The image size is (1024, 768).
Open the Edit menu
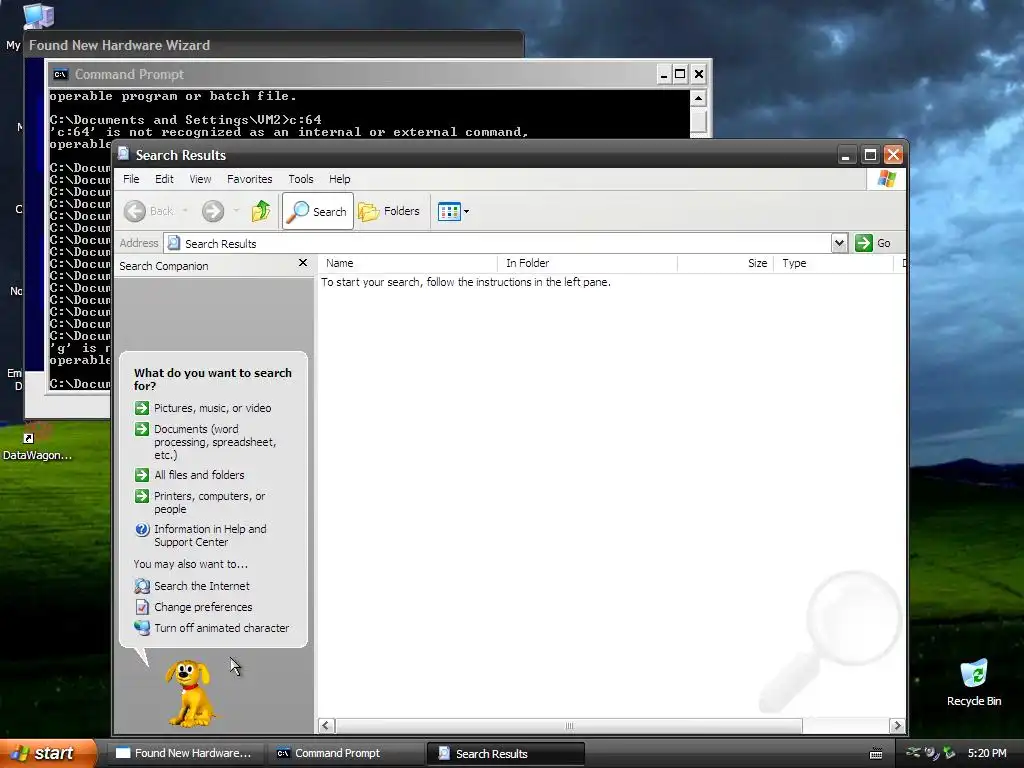[164, 179]
